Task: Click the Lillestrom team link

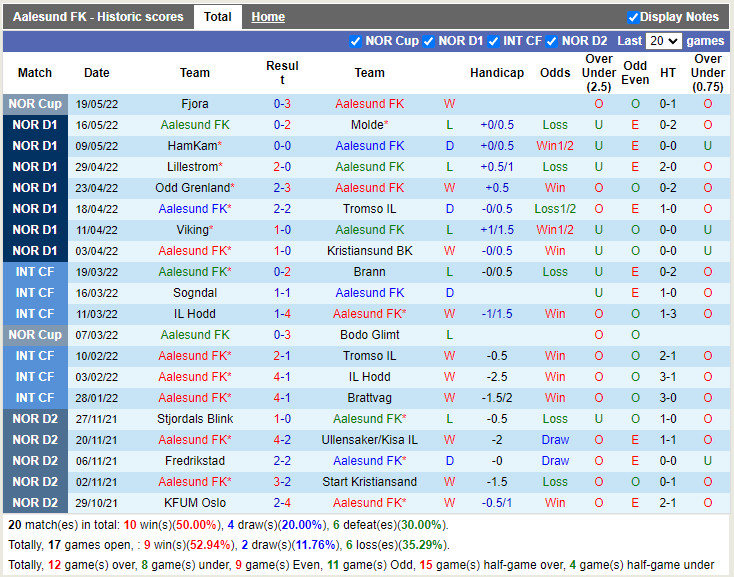Action: [193, 167]
